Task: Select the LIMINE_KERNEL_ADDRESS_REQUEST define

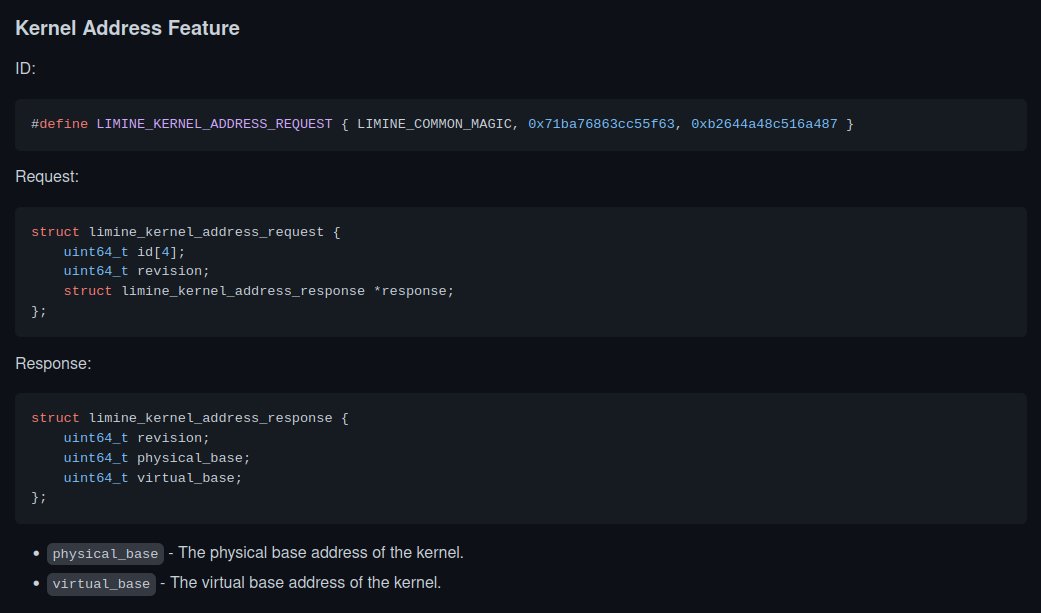Action: (213, 124)
